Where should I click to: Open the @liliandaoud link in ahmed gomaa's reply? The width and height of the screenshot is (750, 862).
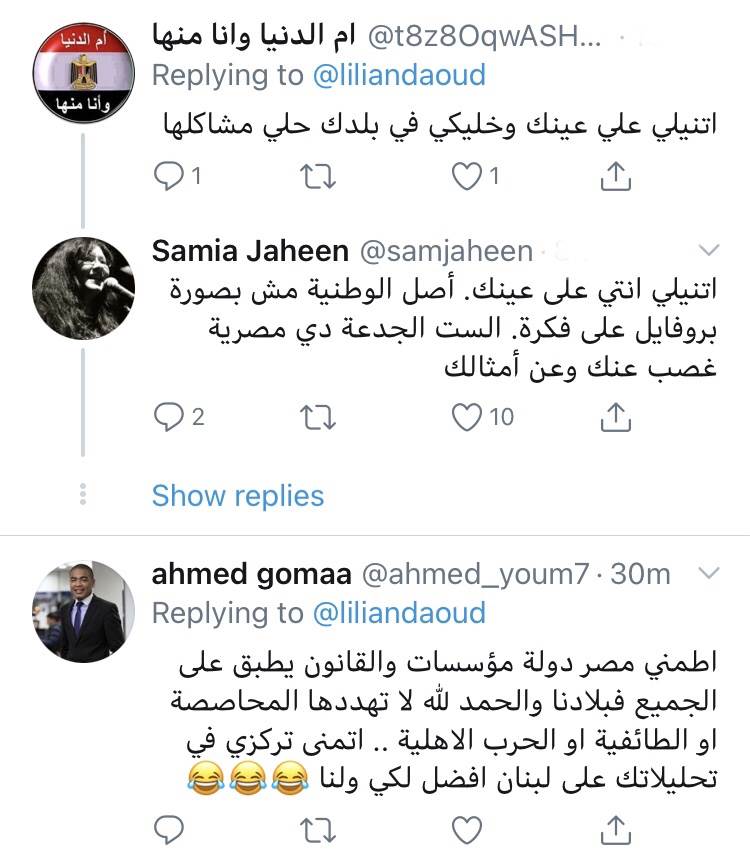click(400, 611)
